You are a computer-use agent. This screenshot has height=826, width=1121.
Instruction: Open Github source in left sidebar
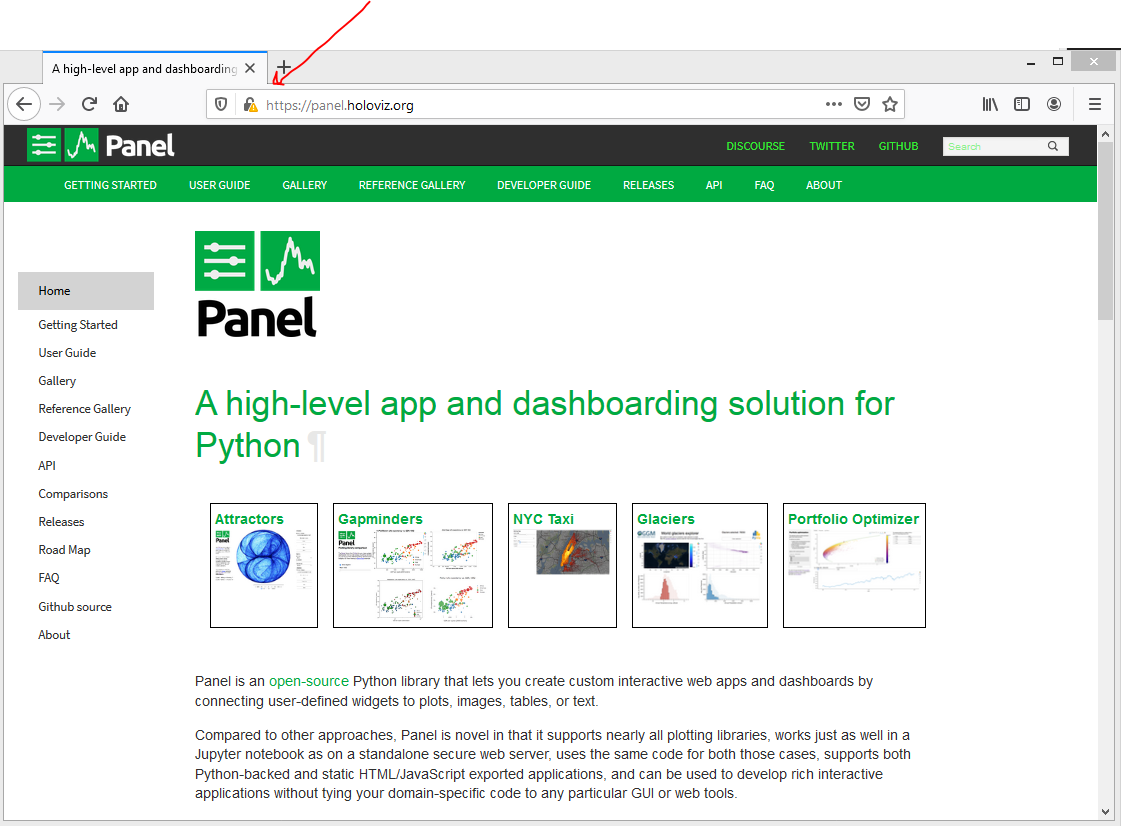[75, 606]
